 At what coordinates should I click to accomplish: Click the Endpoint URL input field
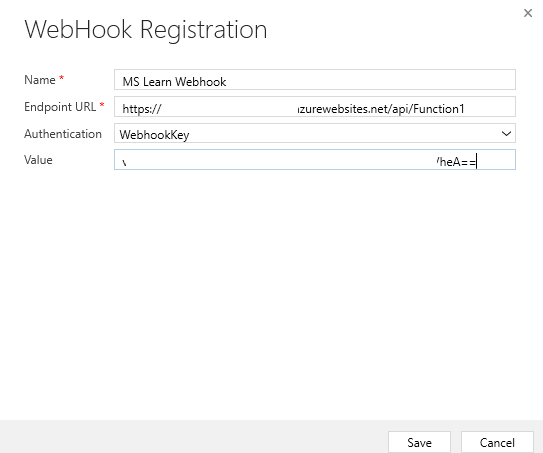point(315,107)
